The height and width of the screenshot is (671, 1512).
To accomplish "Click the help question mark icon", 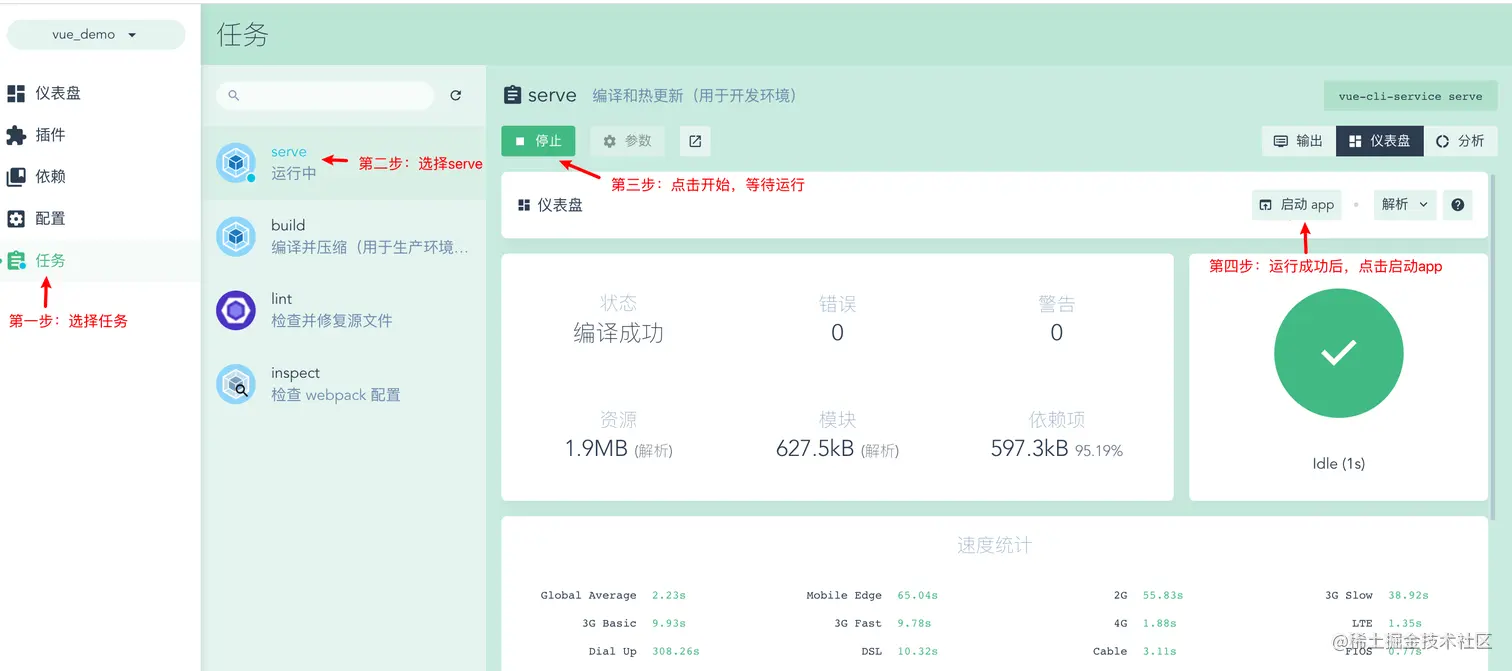I will coord(1458,204).
